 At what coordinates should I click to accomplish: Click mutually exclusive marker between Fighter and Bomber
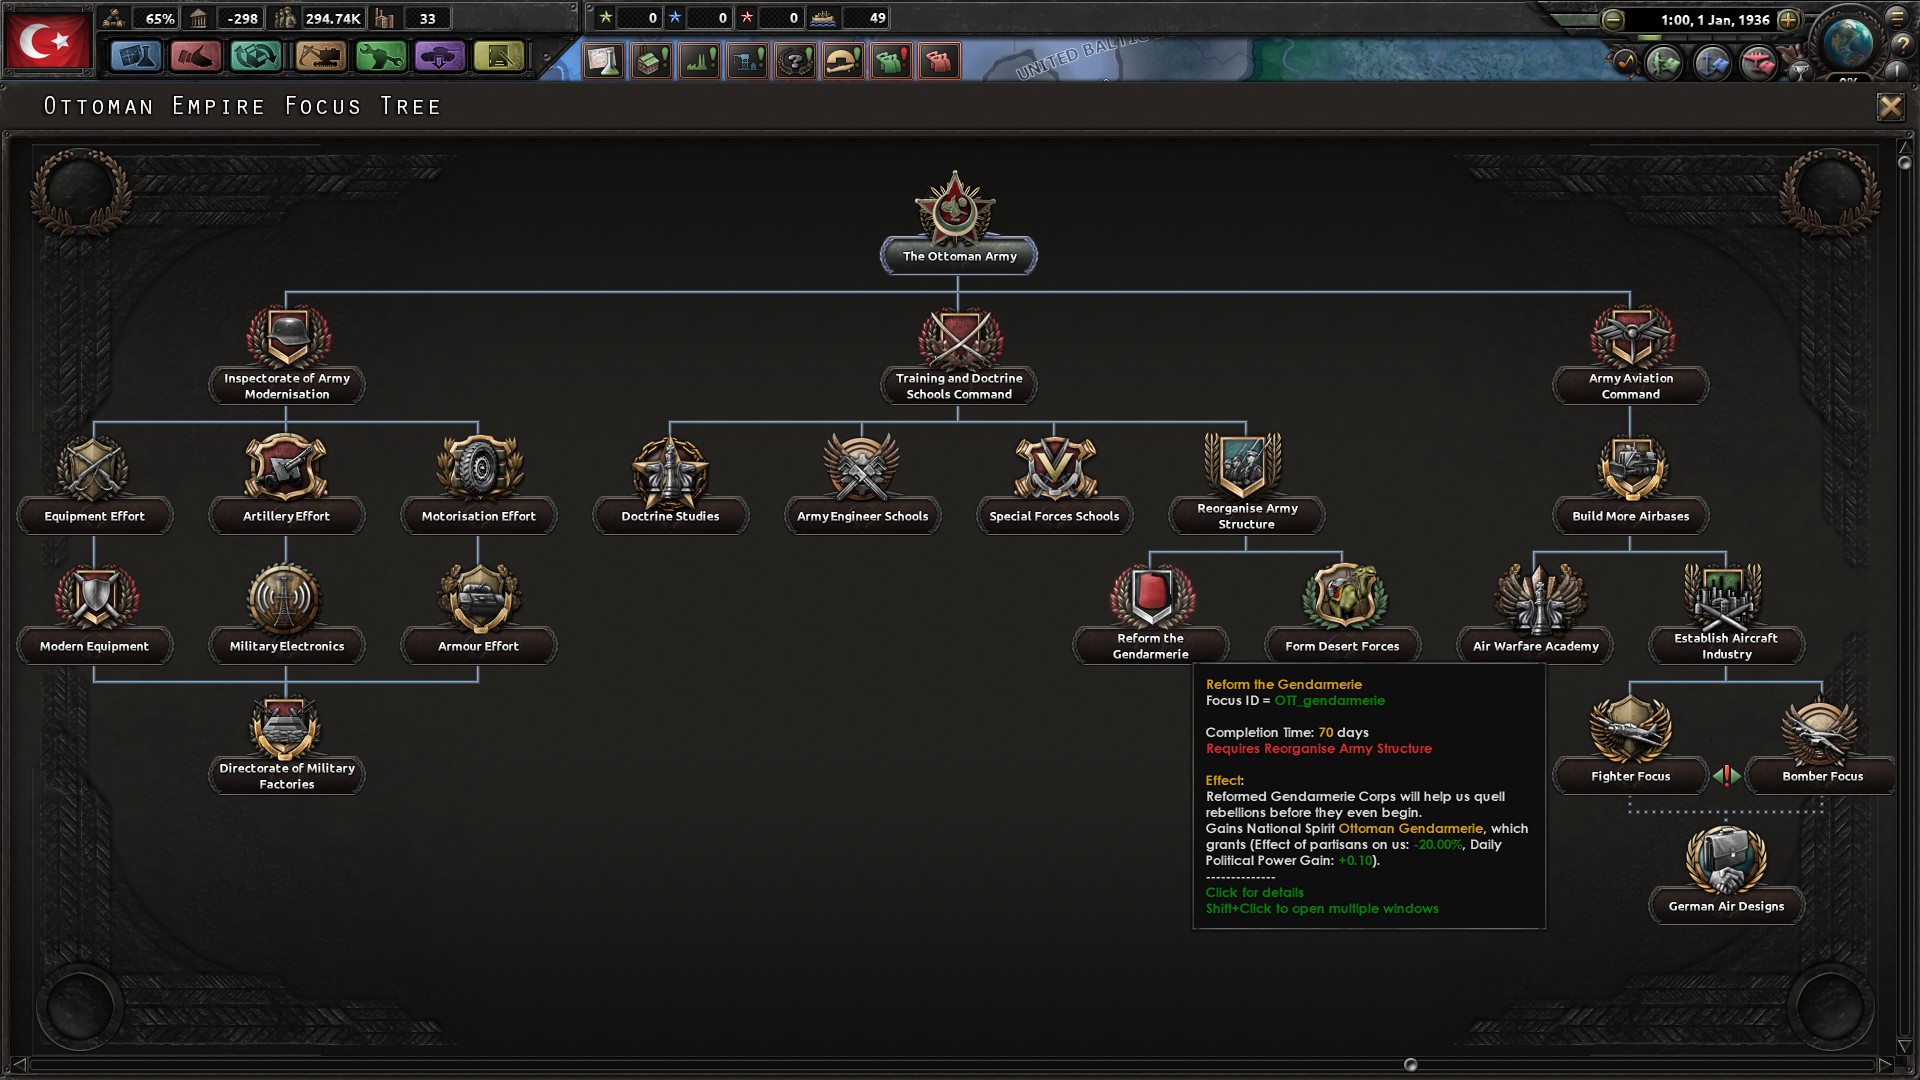pos(1727,776)
